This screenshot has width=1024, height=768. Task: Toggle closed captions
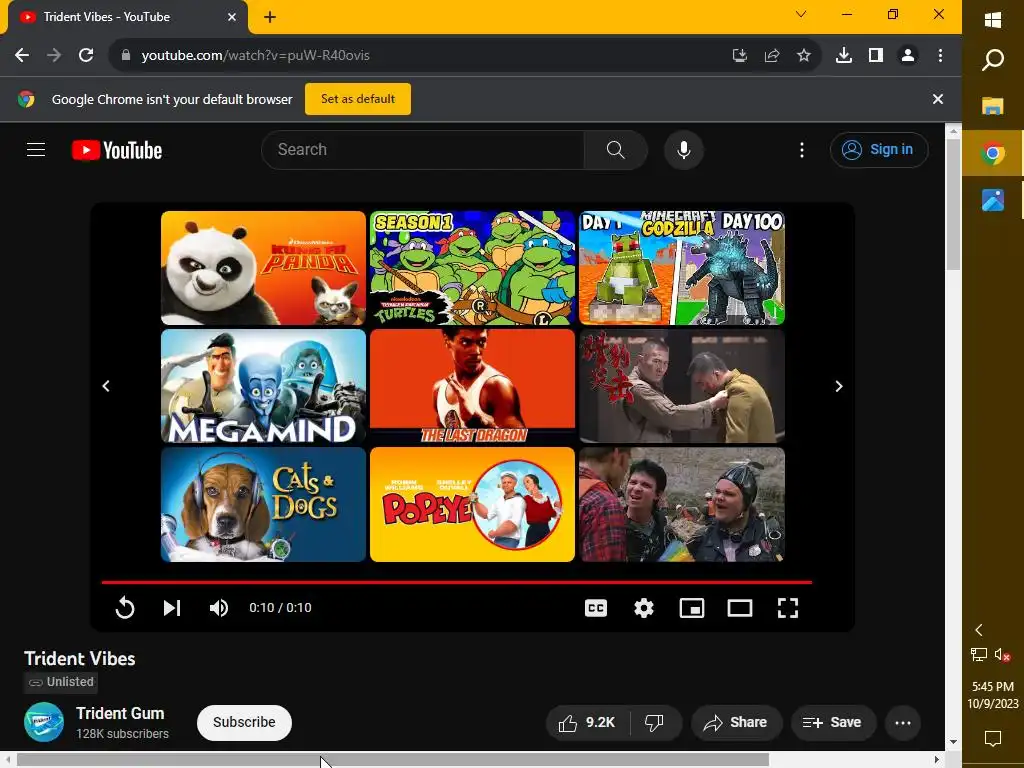[x=596, y=608]
